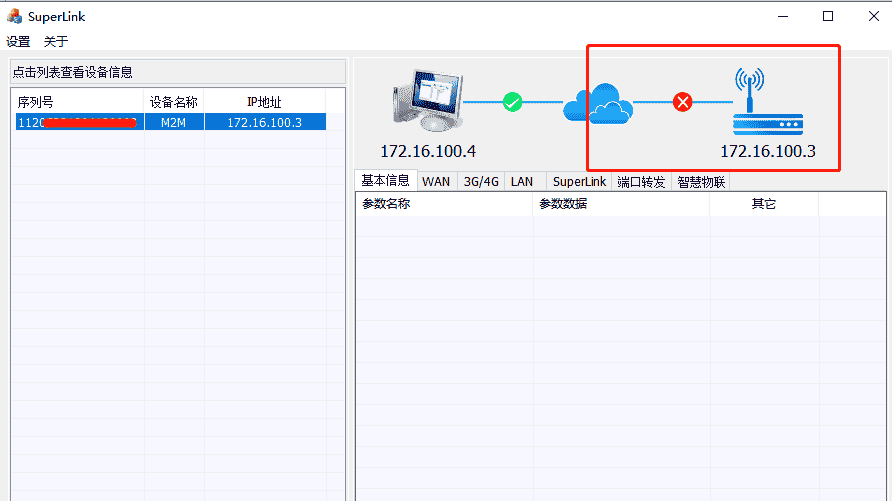The width and height of the screenshot is (892, 501).
Task: Click the 序列号 column header
Action: click(x=36, y=102)
